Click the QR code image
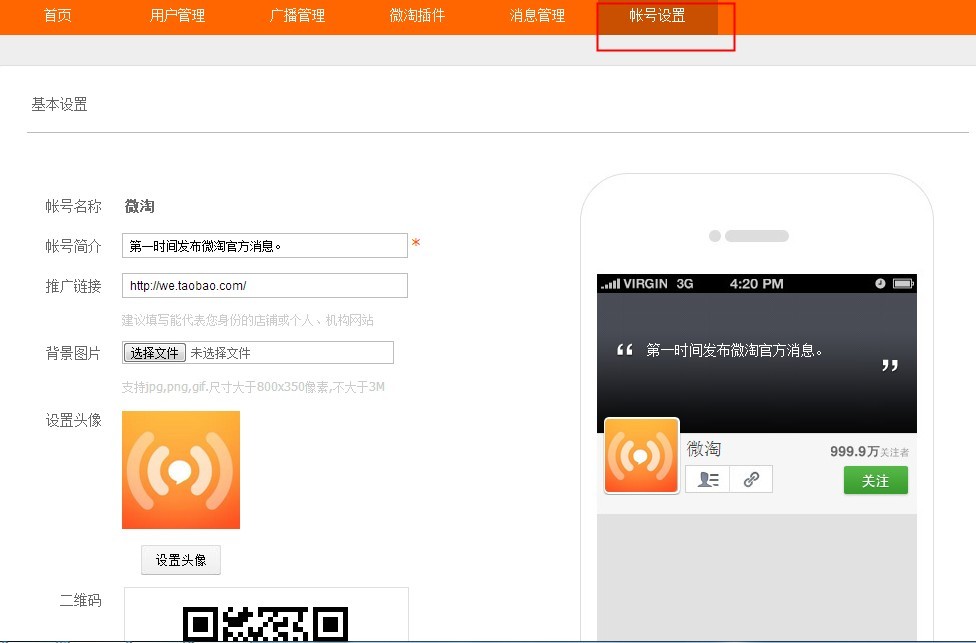This screenshot has width=976, height=643. coord(266,622)
